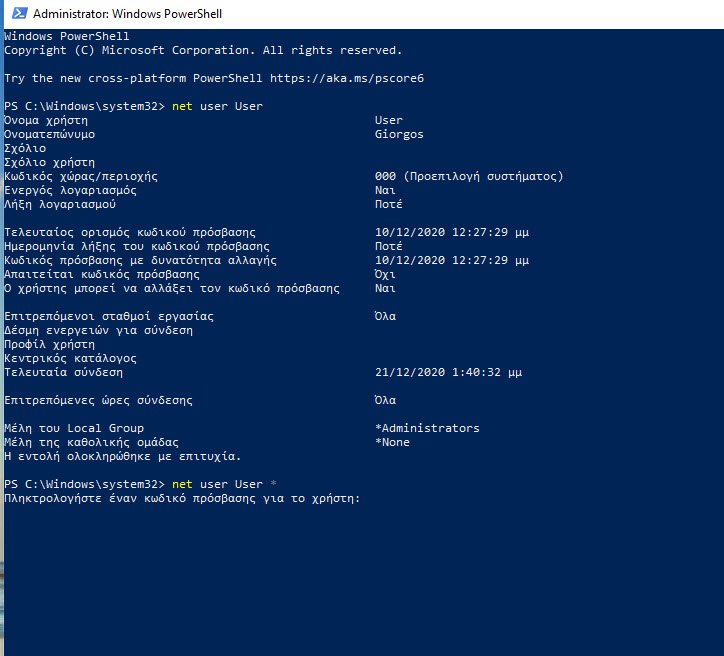This screenshot has width=724, height=656.
Task: Click the "Τελευταία σύνδεση" label
Action: [63, 372]
